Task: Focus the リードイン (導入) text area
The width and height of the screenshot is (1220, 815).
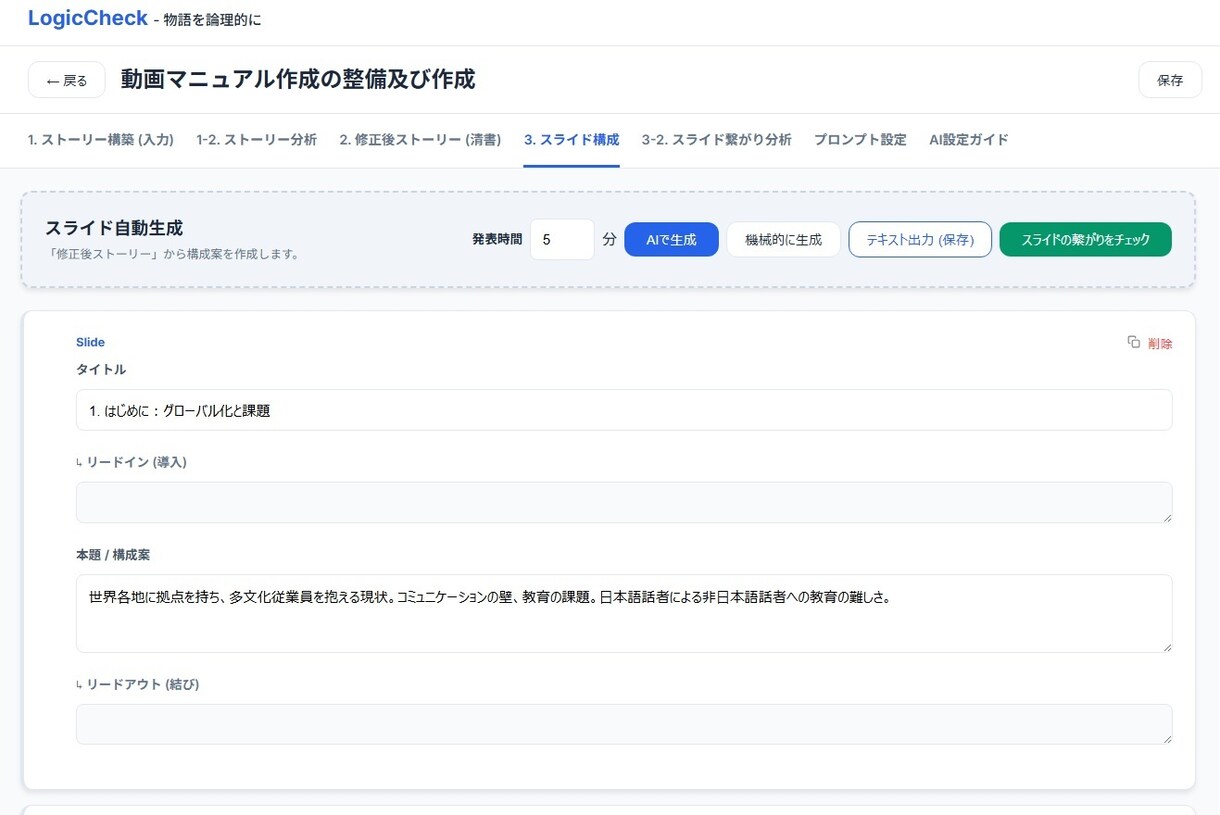Action: pos(624,502)
